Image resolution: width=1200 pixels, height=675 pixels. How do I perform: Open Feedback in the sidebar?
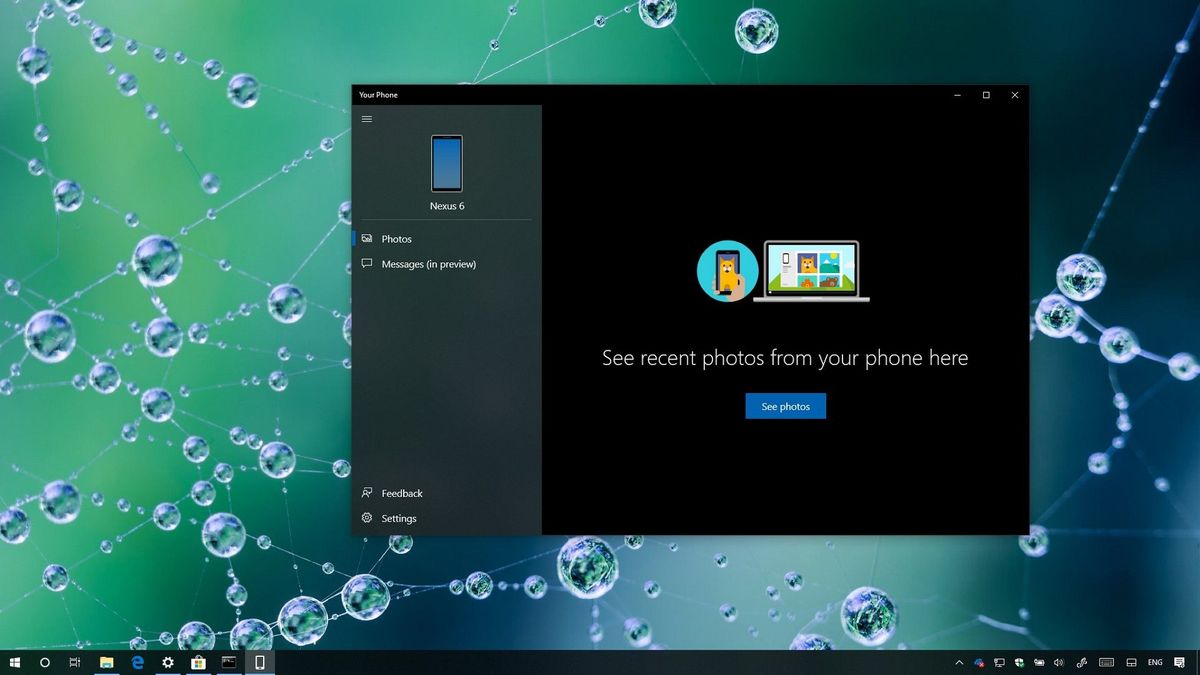pos(446,493)
